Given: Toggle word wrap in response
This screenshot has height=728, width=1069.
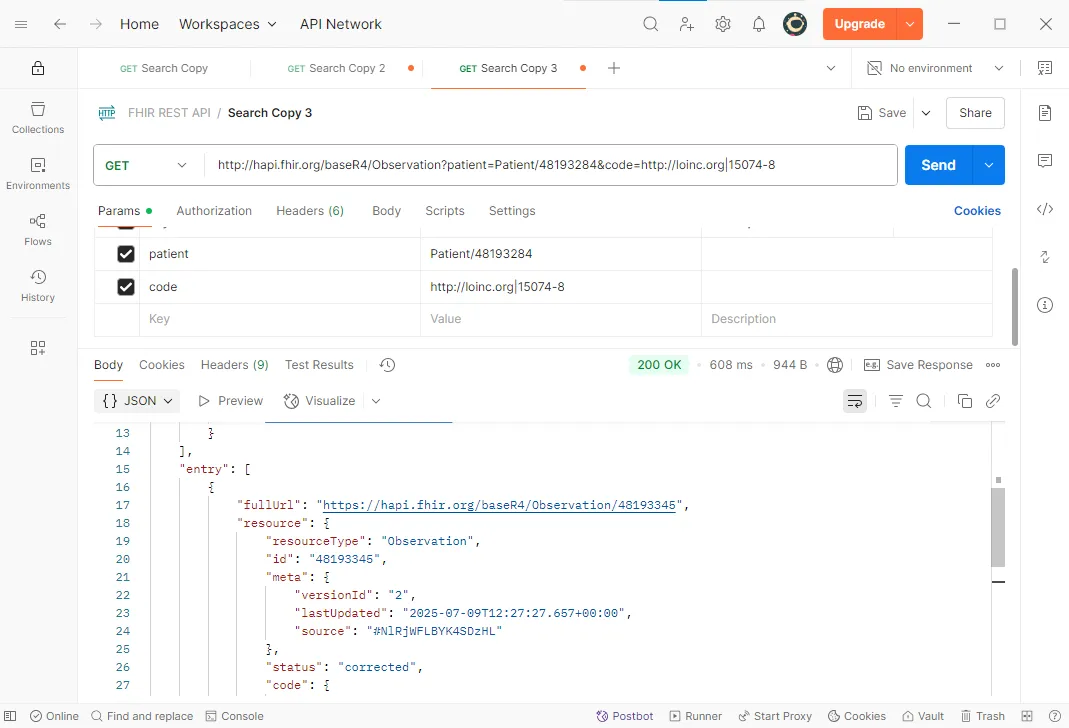Looking at the screenshot, I should (x=855, y=401).
